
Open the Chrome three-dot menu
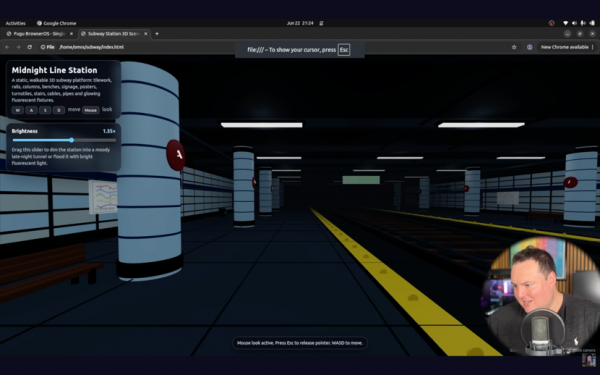point(593,47)
